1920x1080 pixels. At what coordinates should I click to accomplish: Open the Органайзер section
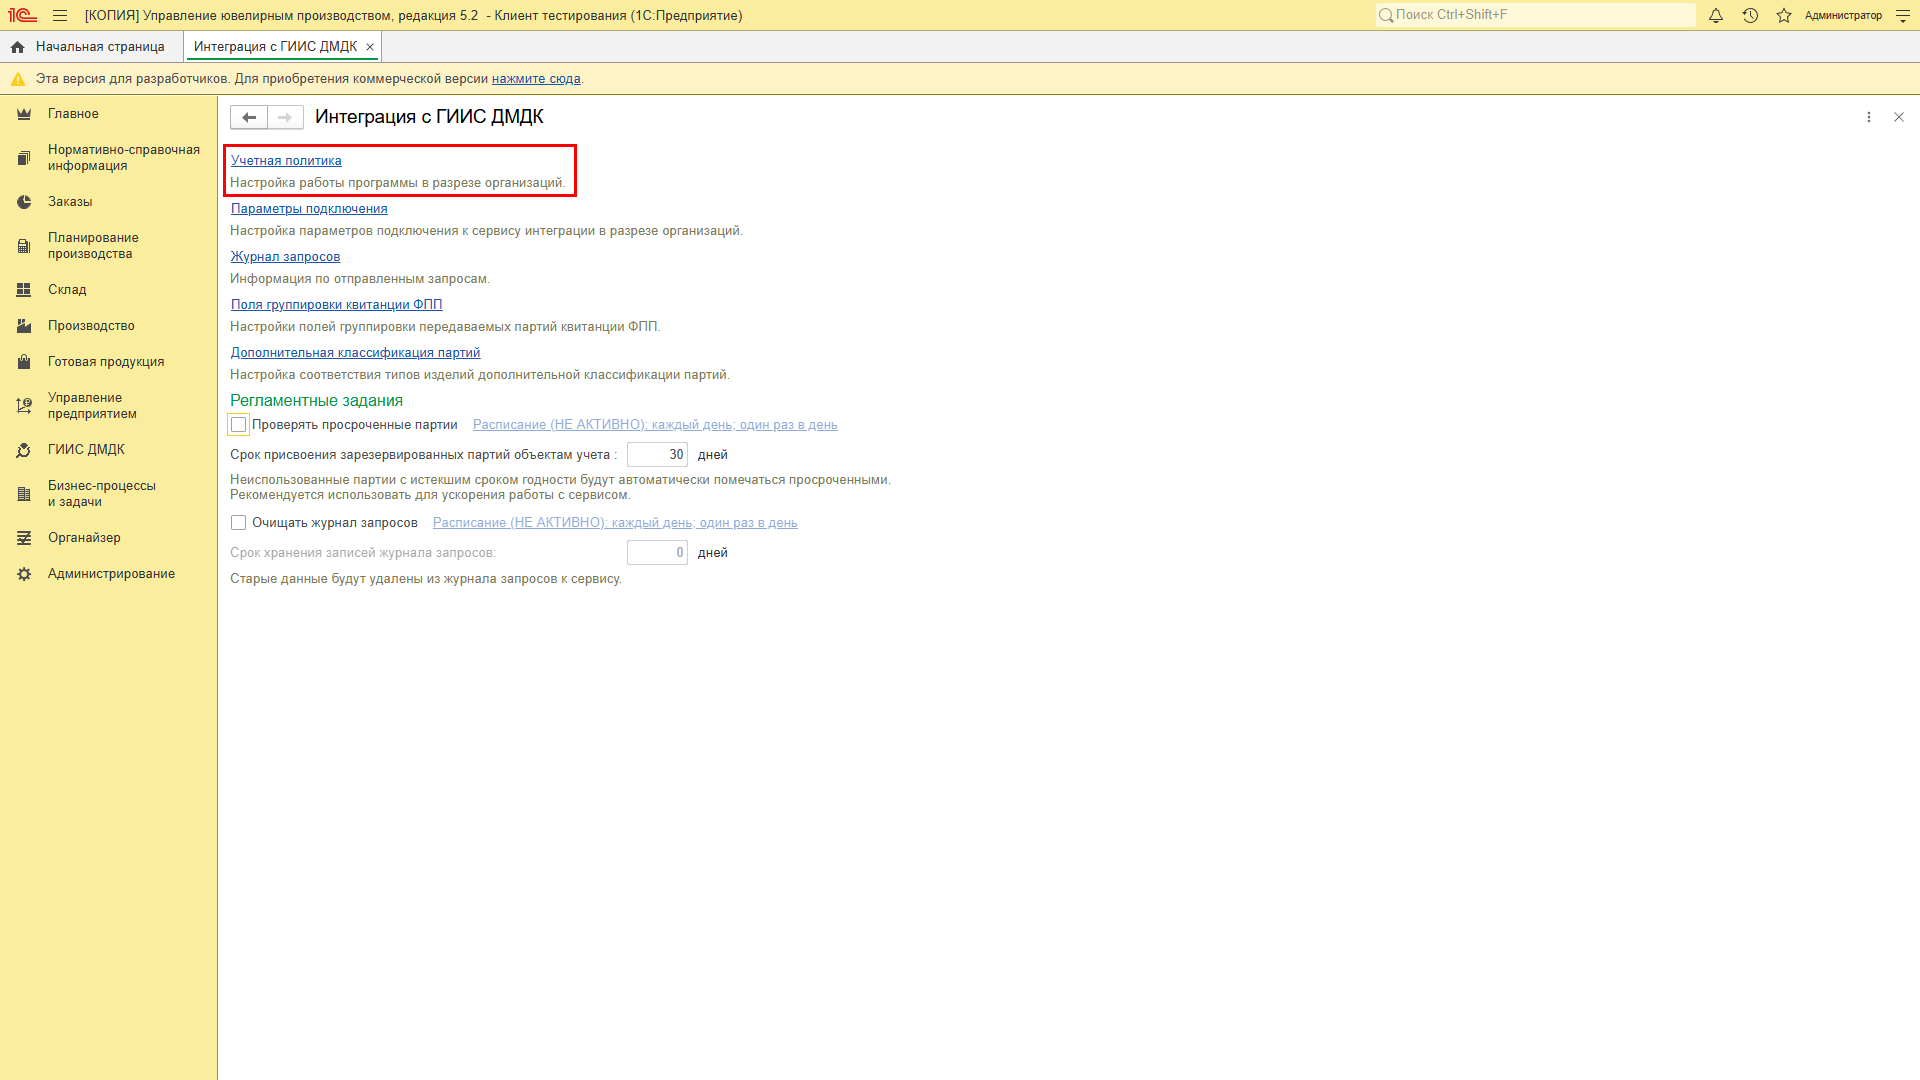click(84, 538)
